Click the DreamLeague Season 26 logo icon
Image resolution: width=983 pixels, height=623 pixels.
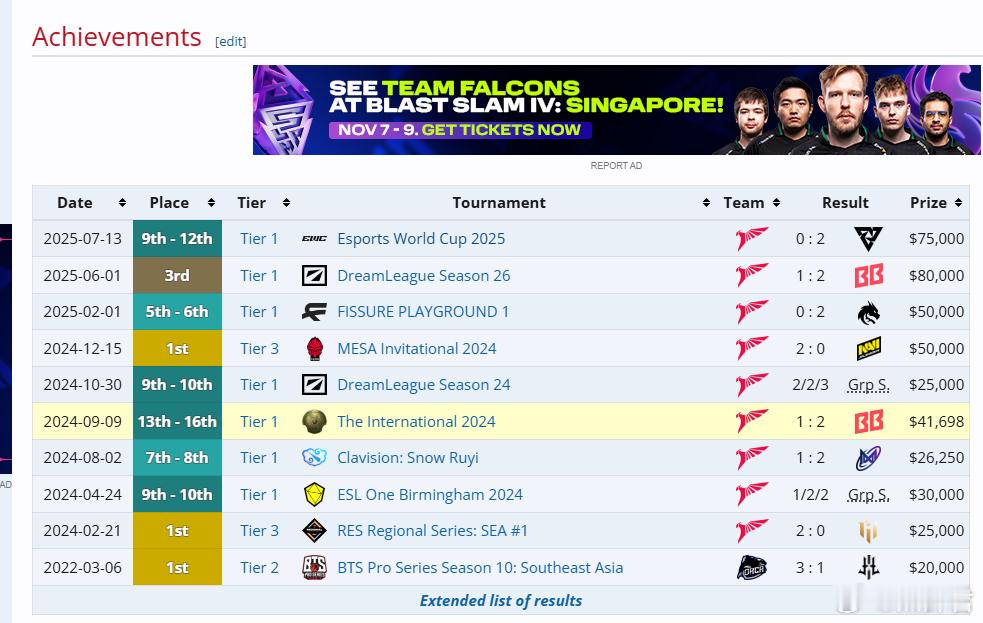coord(314,275)
